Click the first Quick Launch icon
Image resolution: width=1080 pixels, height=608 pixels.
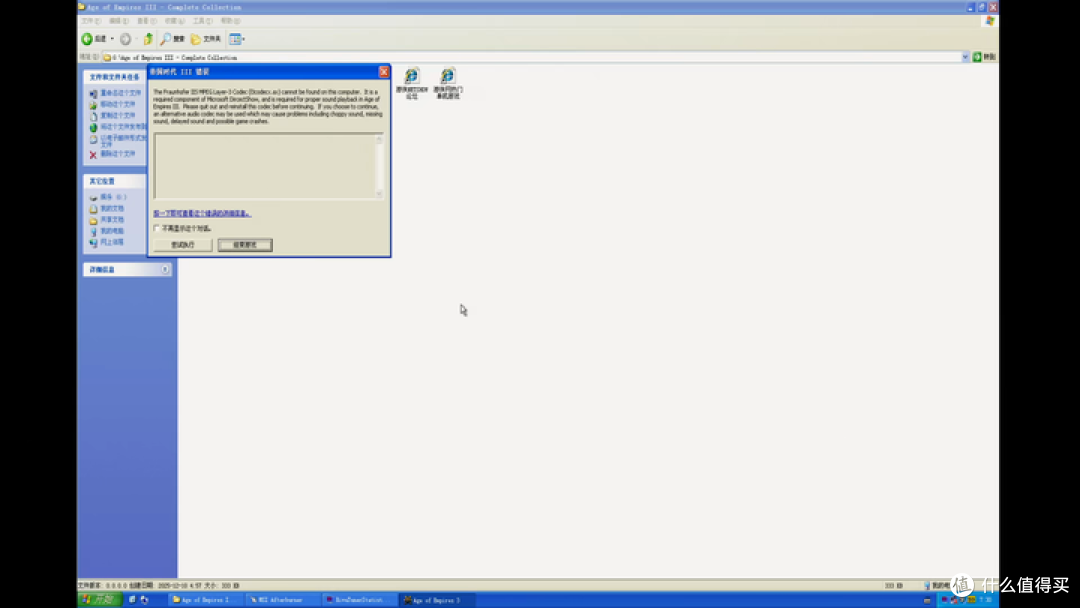pos(132,600)
